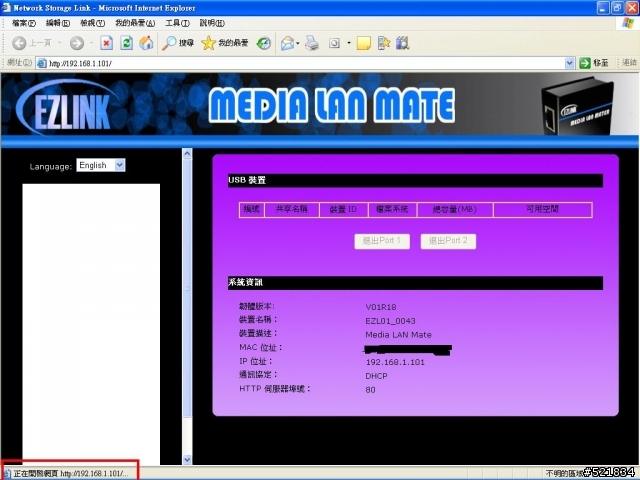Viewport: 640px width, 480px height.
Task: Click the Edit page toolbar icon
Action: pyautogui.click(x=334, y=43)
